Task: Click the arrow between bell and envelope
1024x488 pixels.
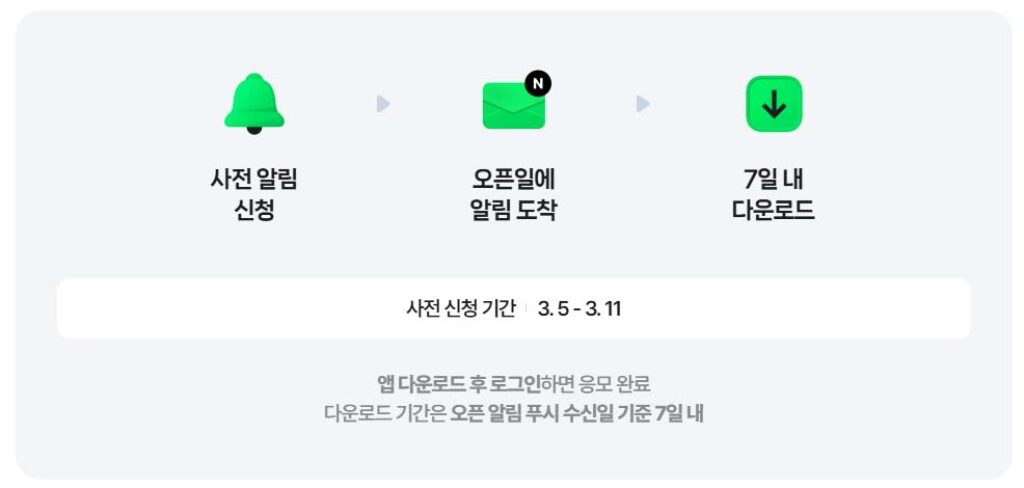Action: tap(383, 104)
